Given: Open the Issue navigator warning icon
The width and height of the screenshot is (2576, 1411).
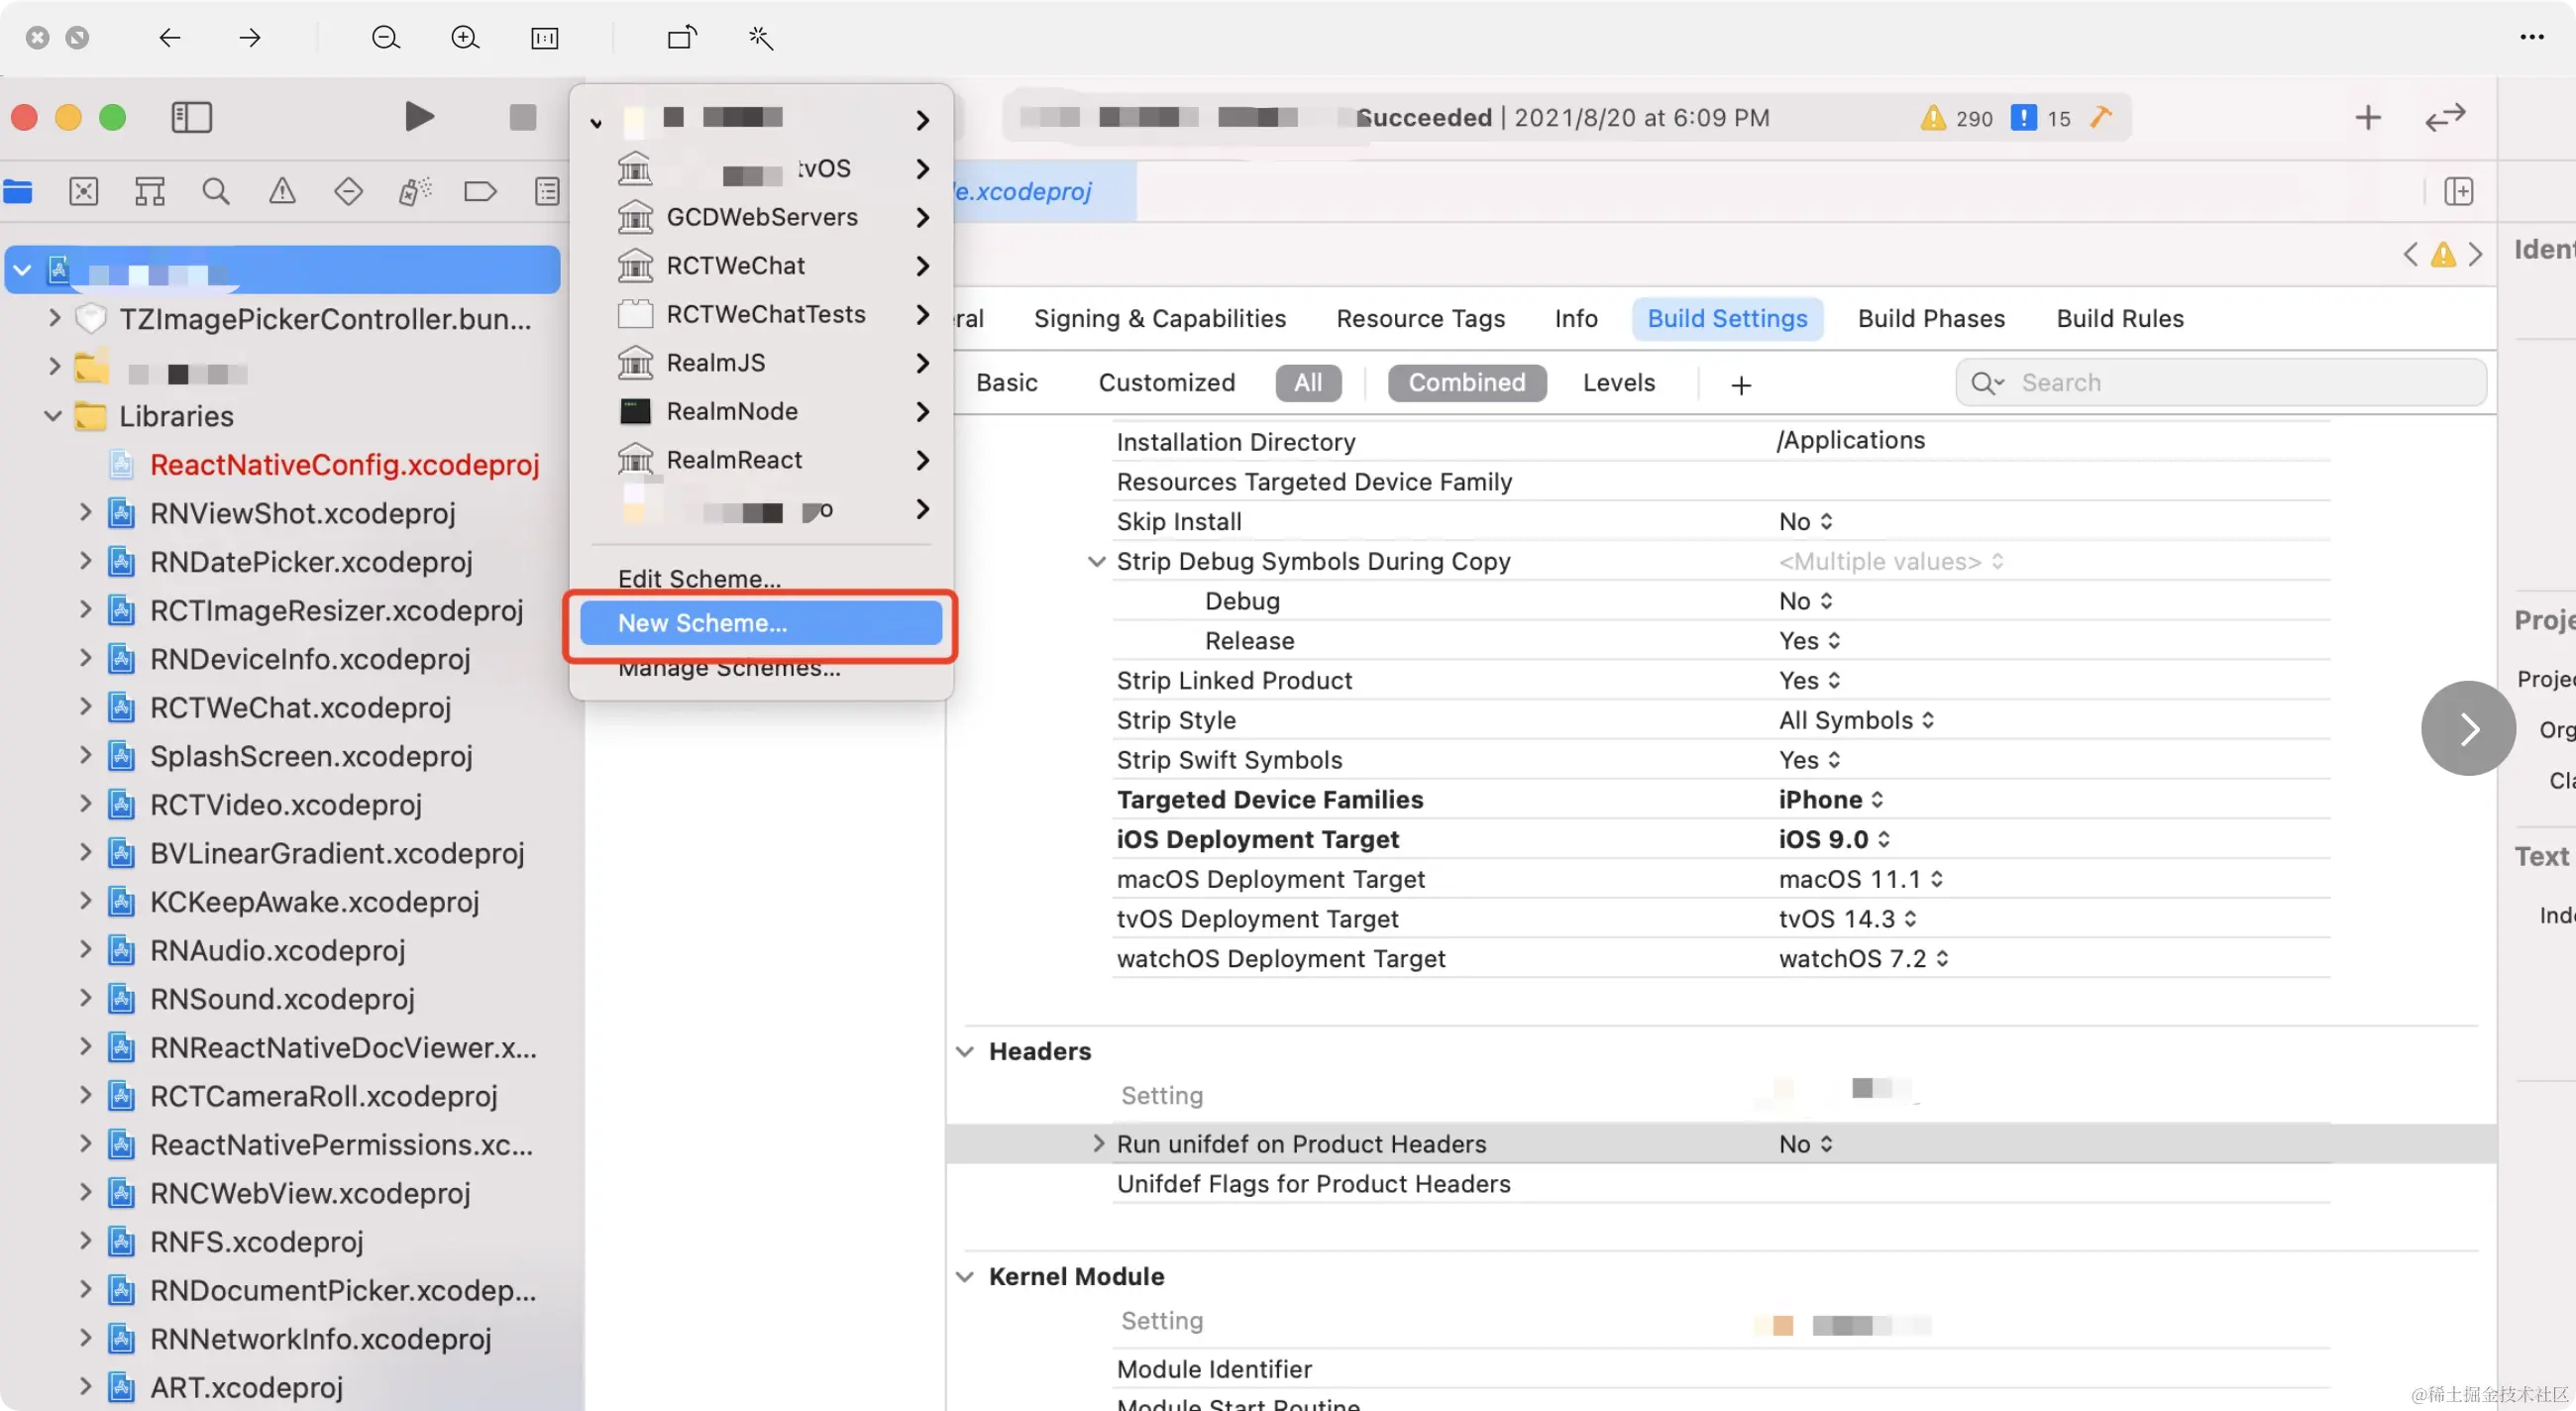Looking at the screenshot, I should coord(281,190).
